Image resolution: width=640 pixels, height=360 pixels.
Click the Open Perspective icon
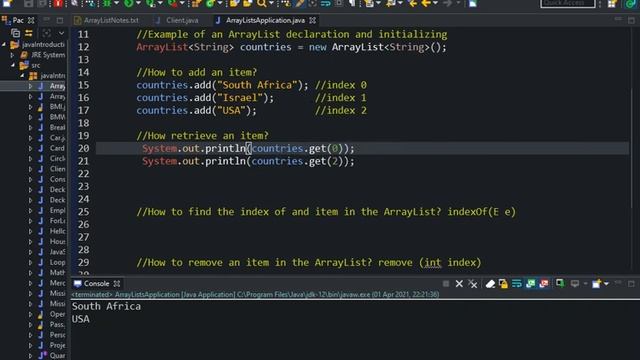pyautogui.click(x=612, y=4)
